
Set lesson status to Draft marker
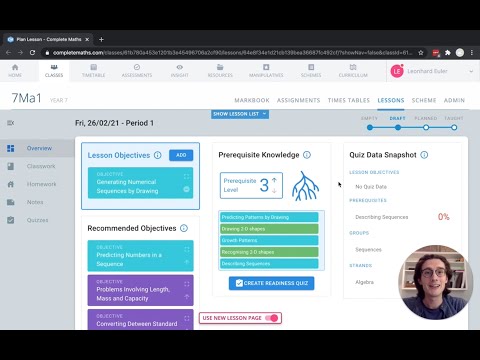tap(398, 128)
